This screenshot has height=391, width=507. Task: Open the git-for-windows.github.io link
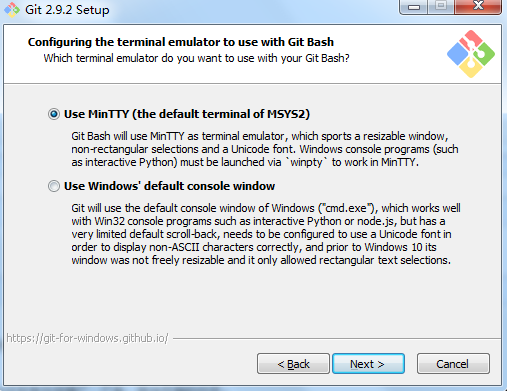[x=87, y=338]
